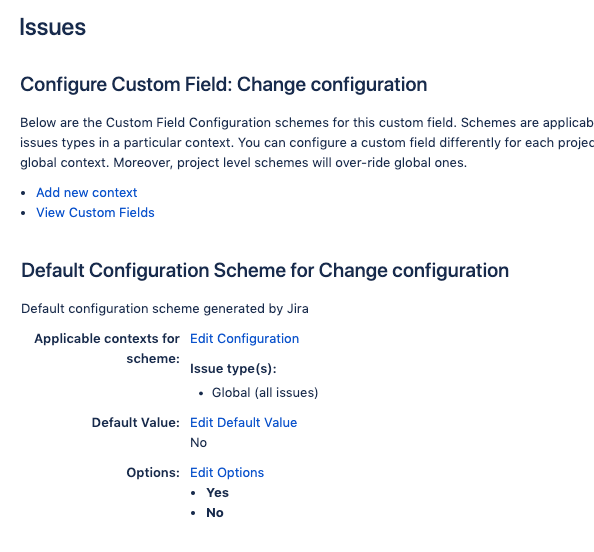Click paragraph line starting global context. Moreover
Image resolution: width=594 pixels, height=552 pixels.
pos(244,163)
